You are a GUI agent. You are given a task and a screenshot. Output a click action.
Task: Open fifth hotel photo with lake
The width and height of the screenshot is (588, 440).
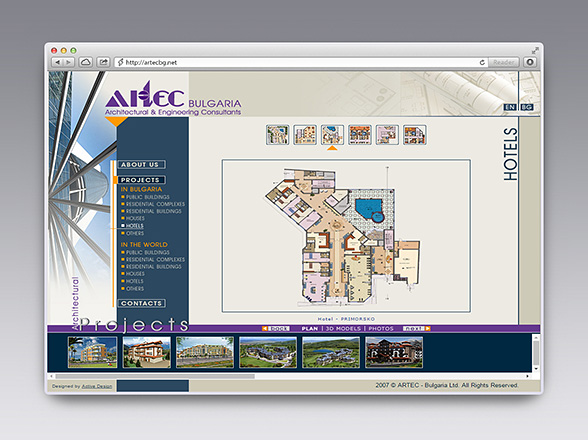click(x=331, y=352)
